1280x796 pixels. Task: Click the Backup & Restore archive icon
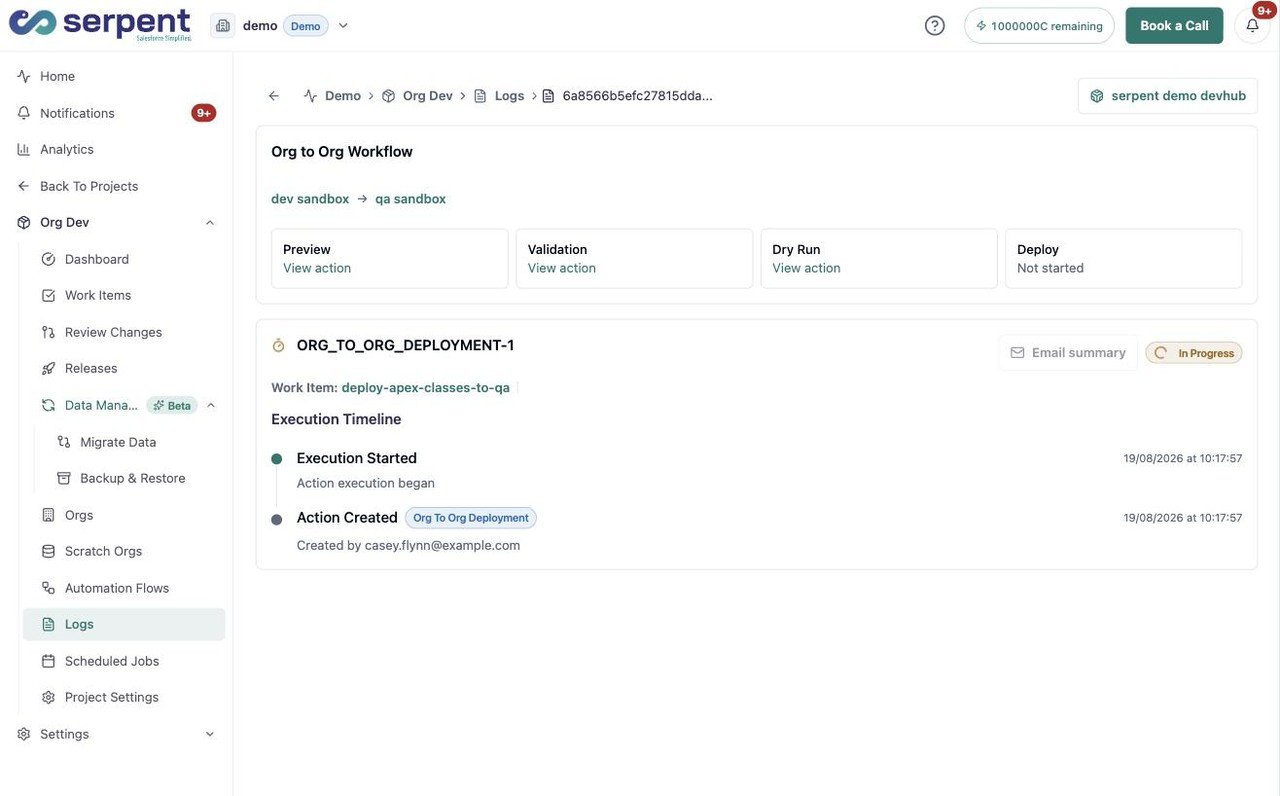pyautogui.click(x=64, y=478)
